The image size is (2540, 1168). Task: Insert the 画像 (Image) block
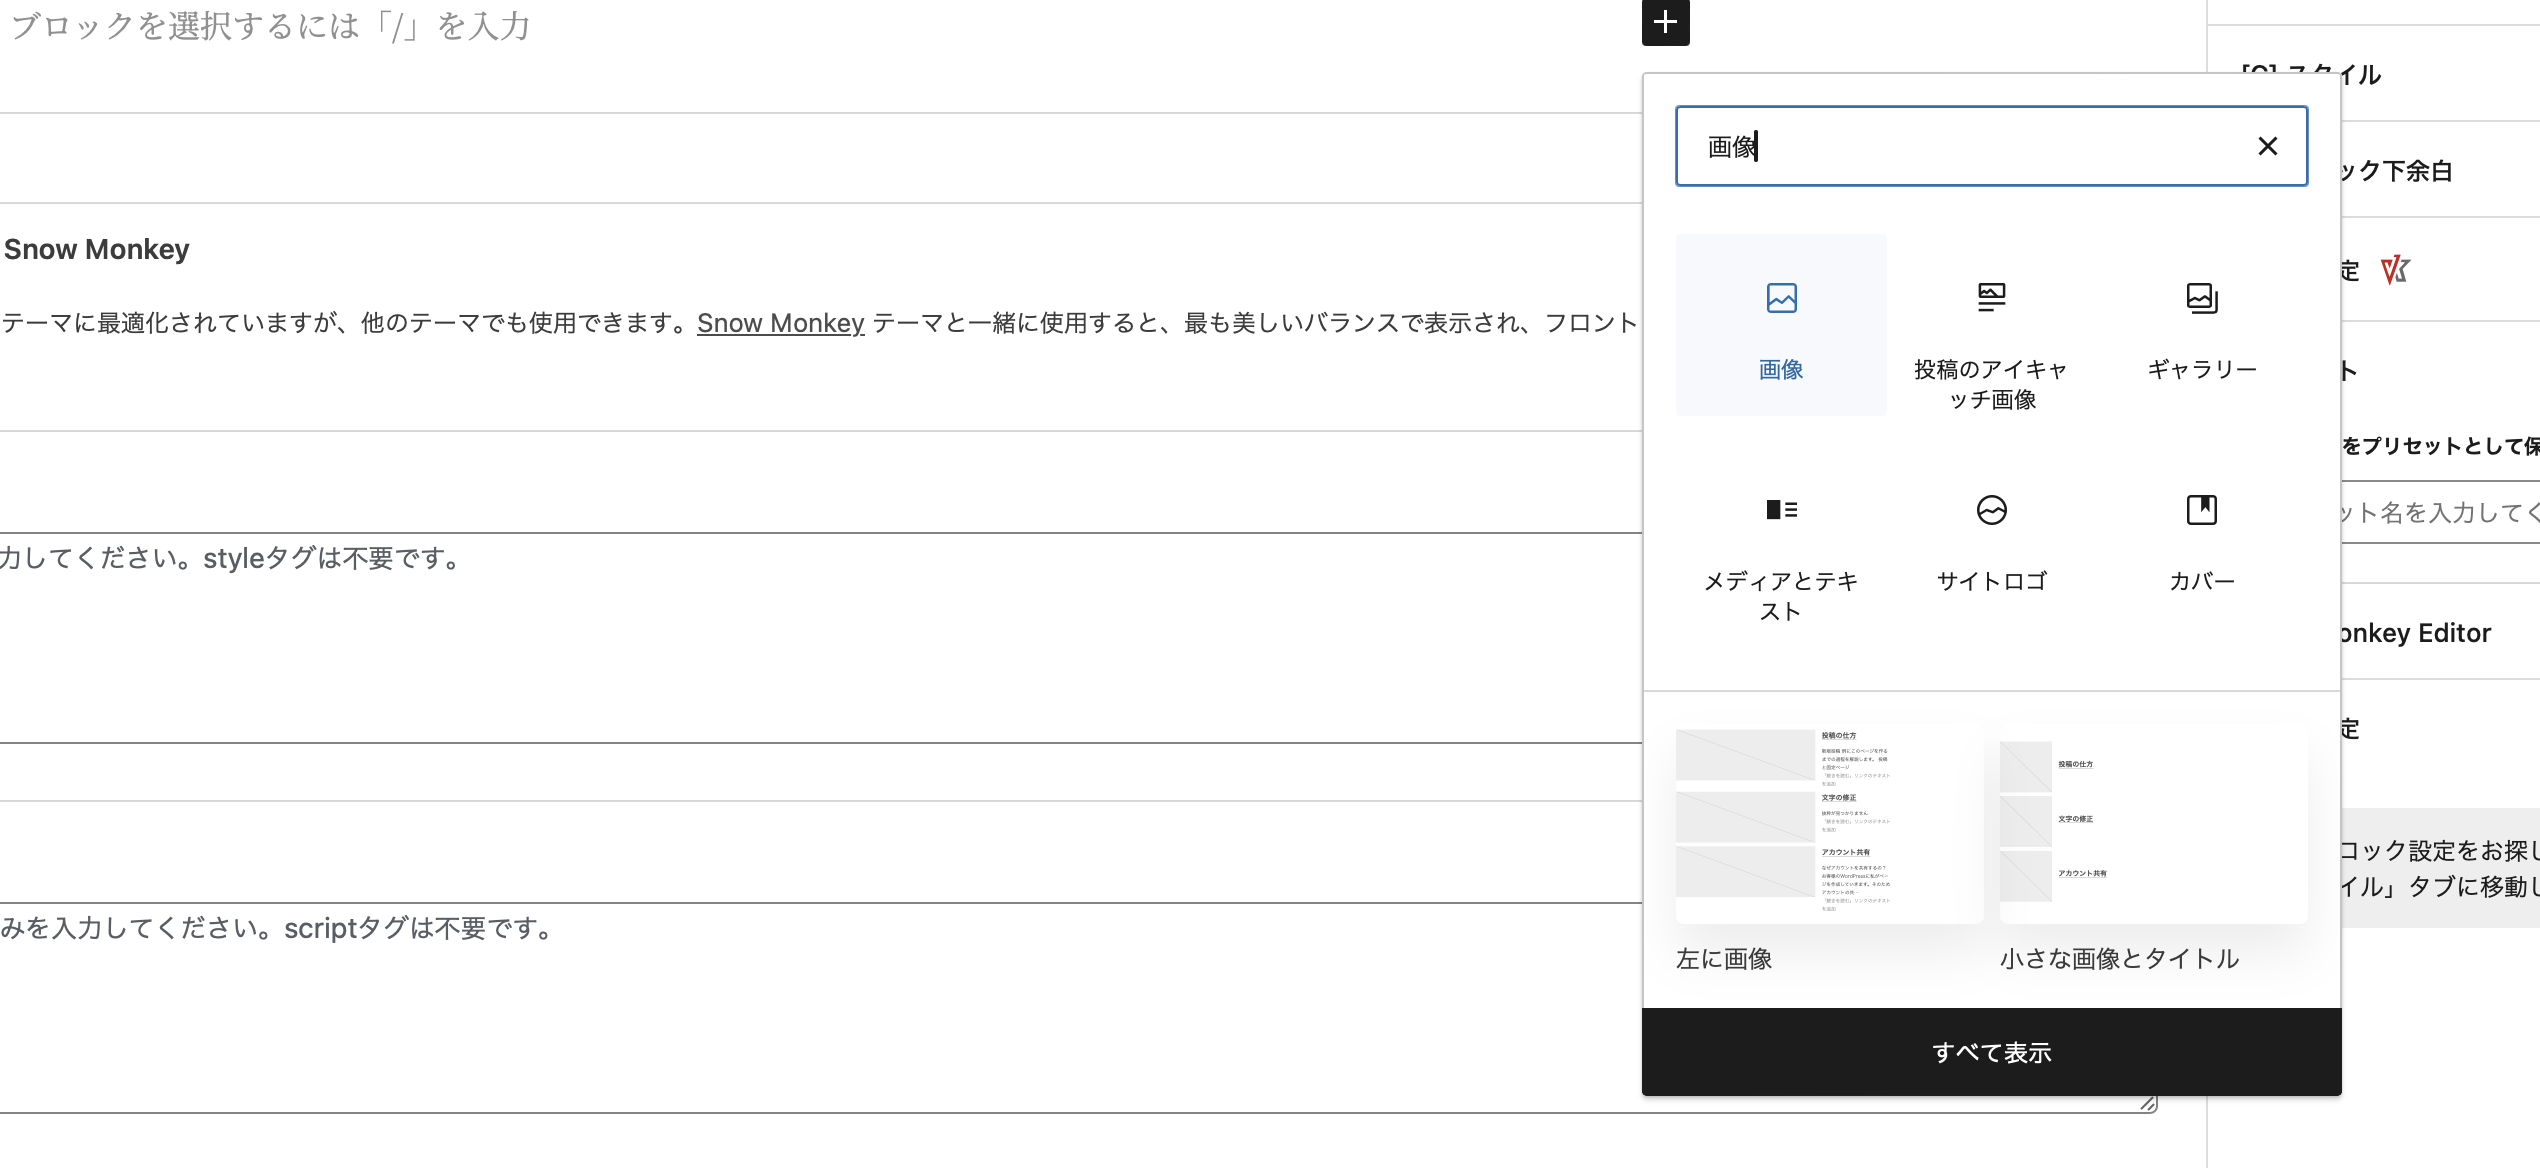tap(1781, 325)
